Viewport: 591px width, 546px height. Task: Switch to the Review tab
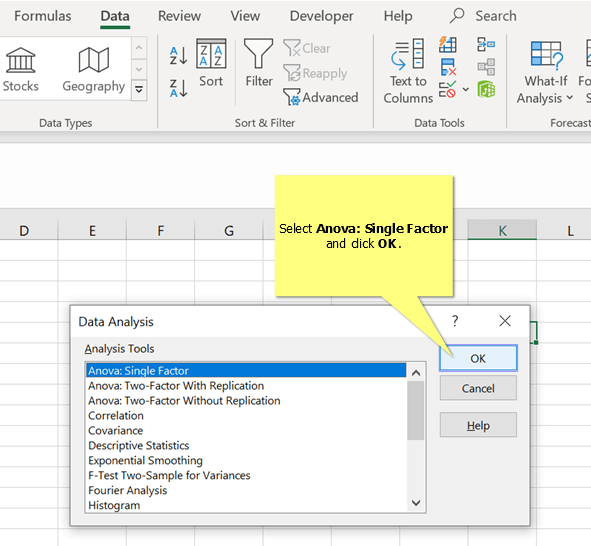(179, 16)
